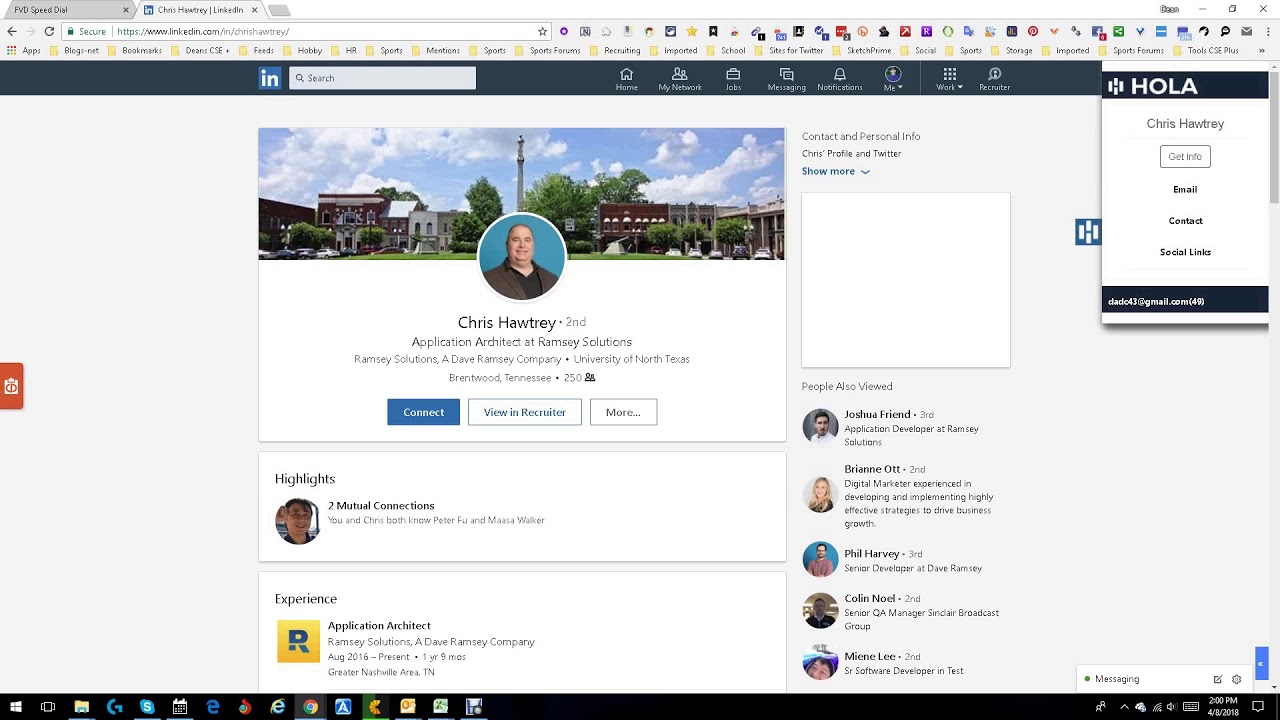Open Social Links in Hola panel
Image resolution: width=1280 pixels, height=720 pixels.
click(x=1185, y=252)
